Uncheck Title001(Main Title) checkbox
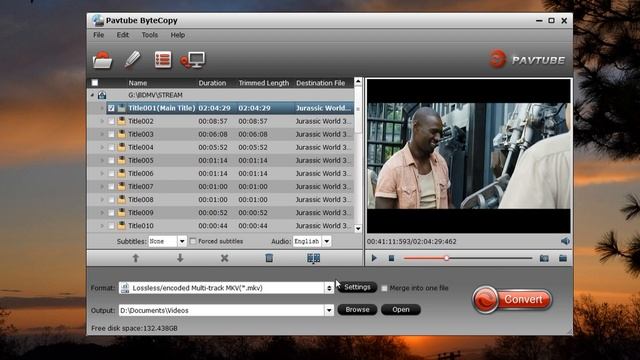This screenshot has height=360, width=640. (111, 108)
